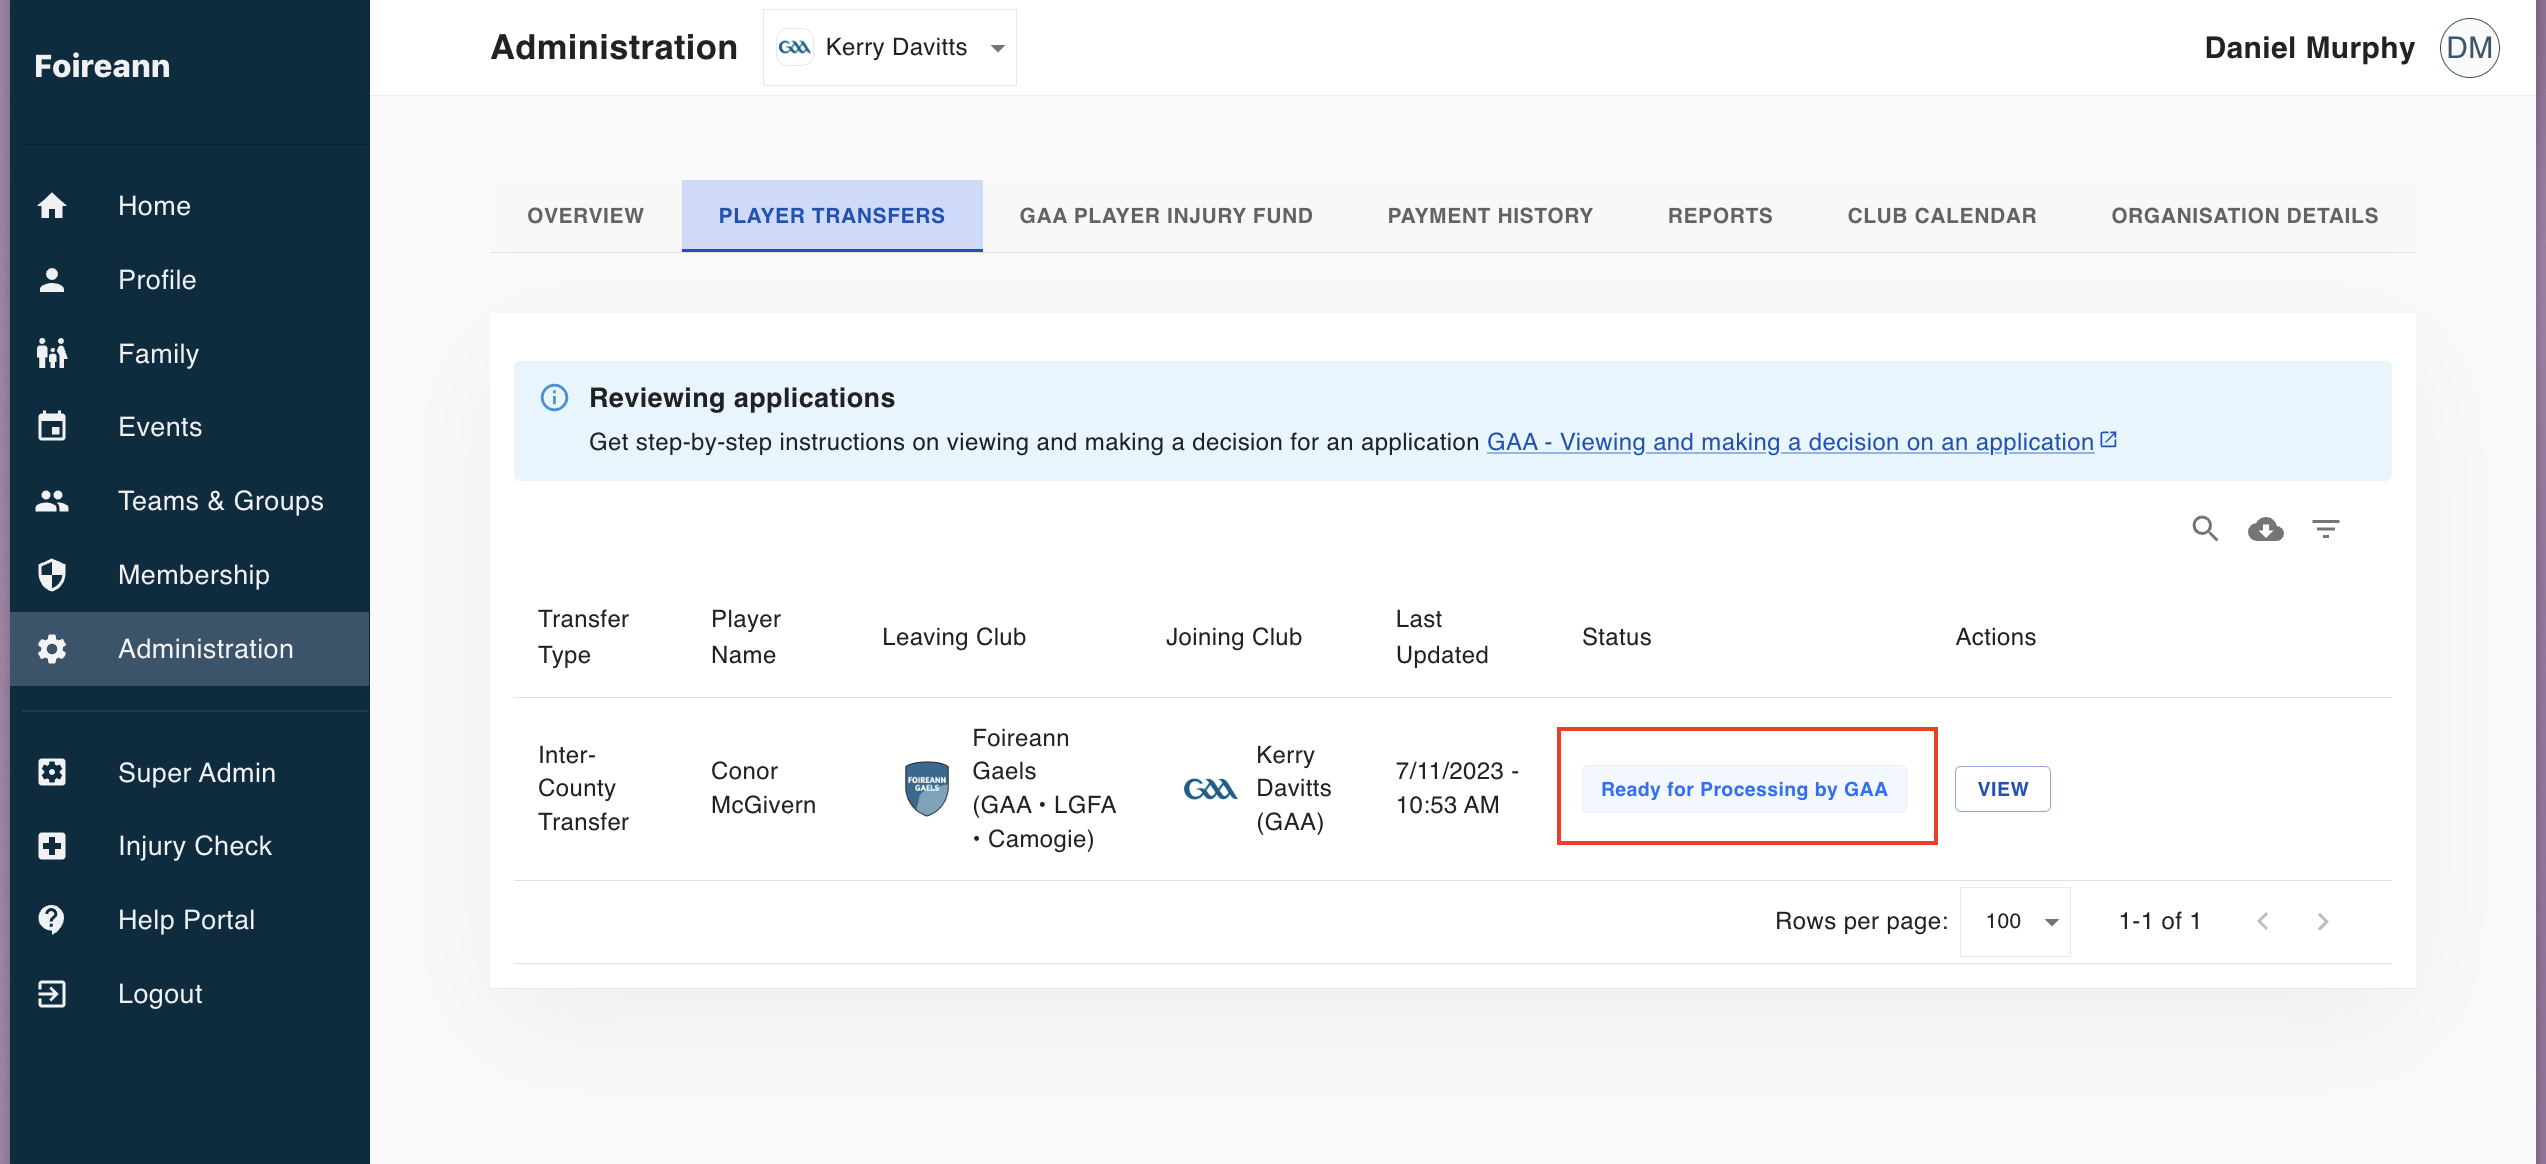Screen dimensions: 2546x1164
Task: Open Events in the sidebar
Action: tap(190, 427)
